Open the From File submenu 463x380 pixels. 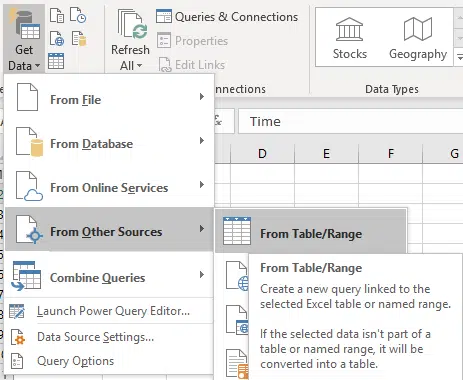[x=109, y=98]
